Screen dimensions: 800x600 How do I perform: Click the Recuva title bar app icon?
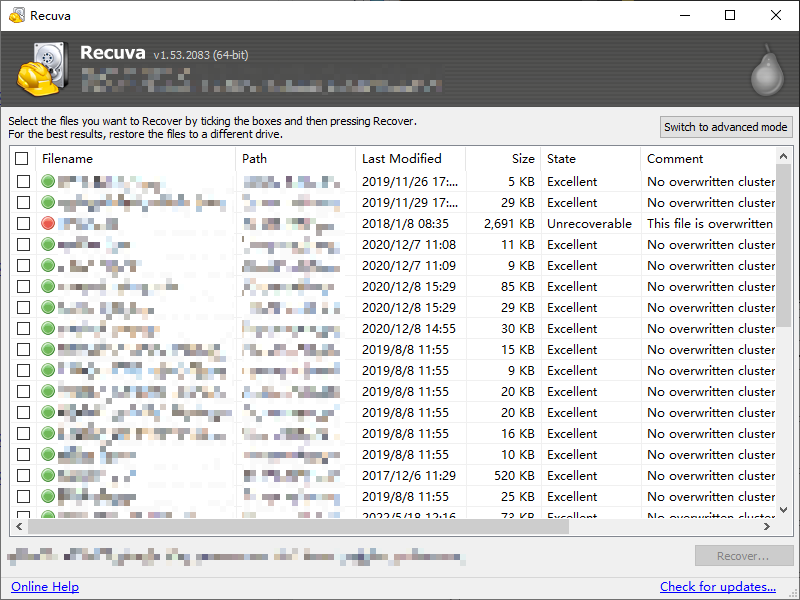(x=15, y=15)
